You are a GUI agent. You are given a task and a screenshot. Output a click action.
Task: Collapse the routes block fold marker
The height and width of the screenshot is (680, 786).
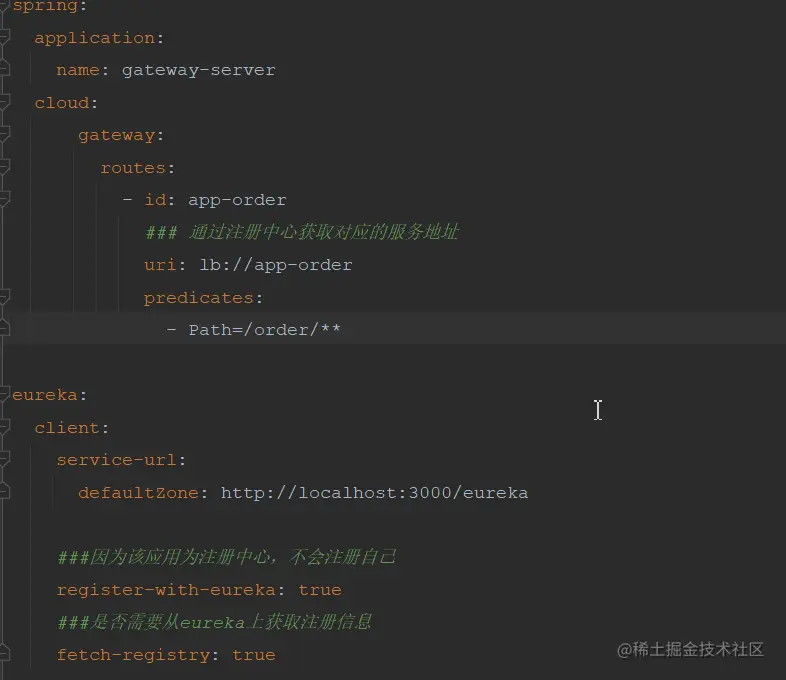5,167
